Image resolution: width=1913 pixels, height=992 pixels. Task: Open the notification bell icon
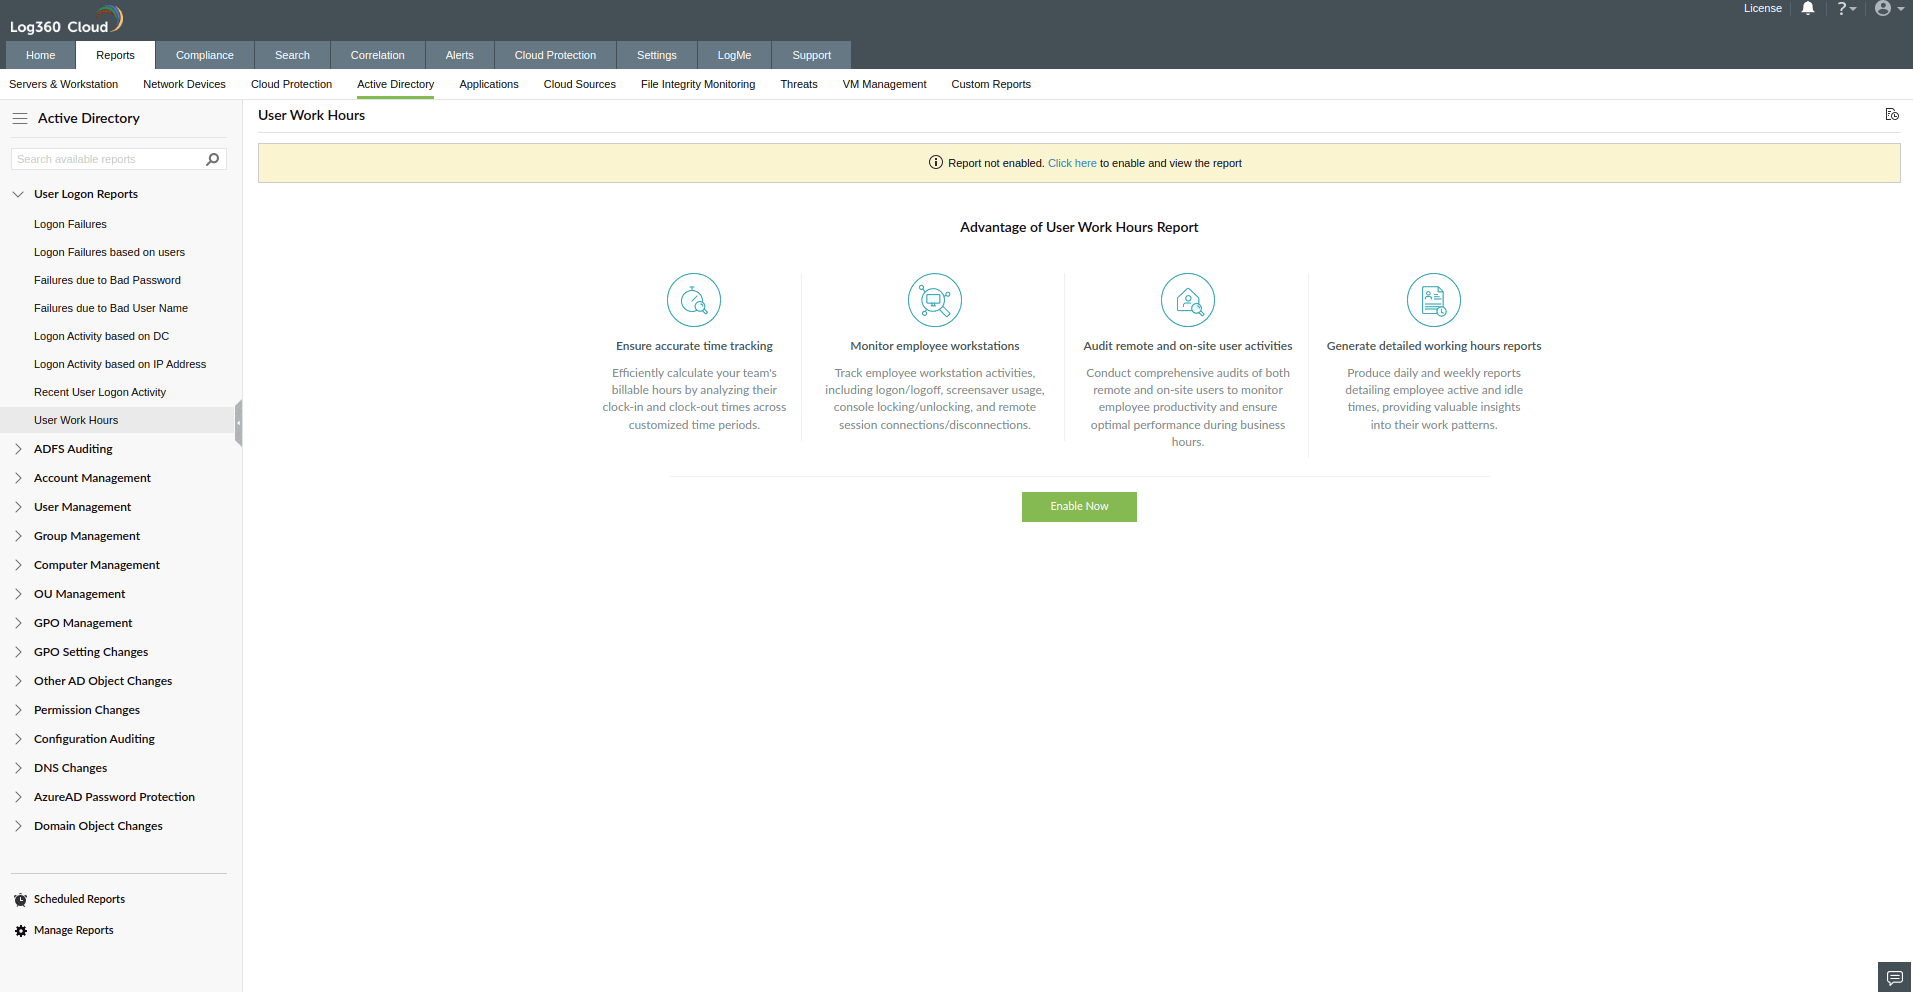1806,9
